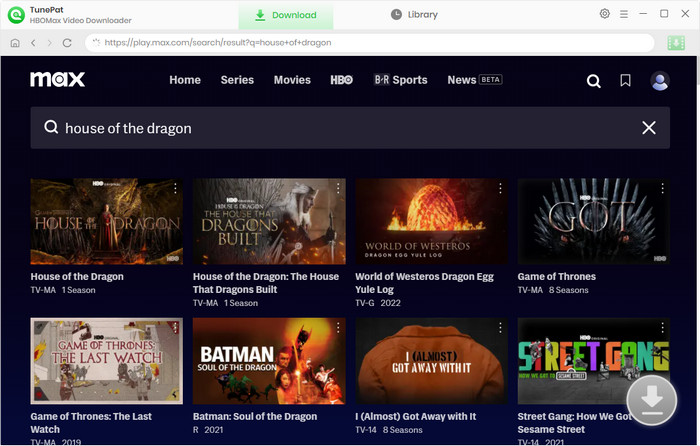Open the user profile avatar
The width and height of the screenshot is (700, 446).
659,81
